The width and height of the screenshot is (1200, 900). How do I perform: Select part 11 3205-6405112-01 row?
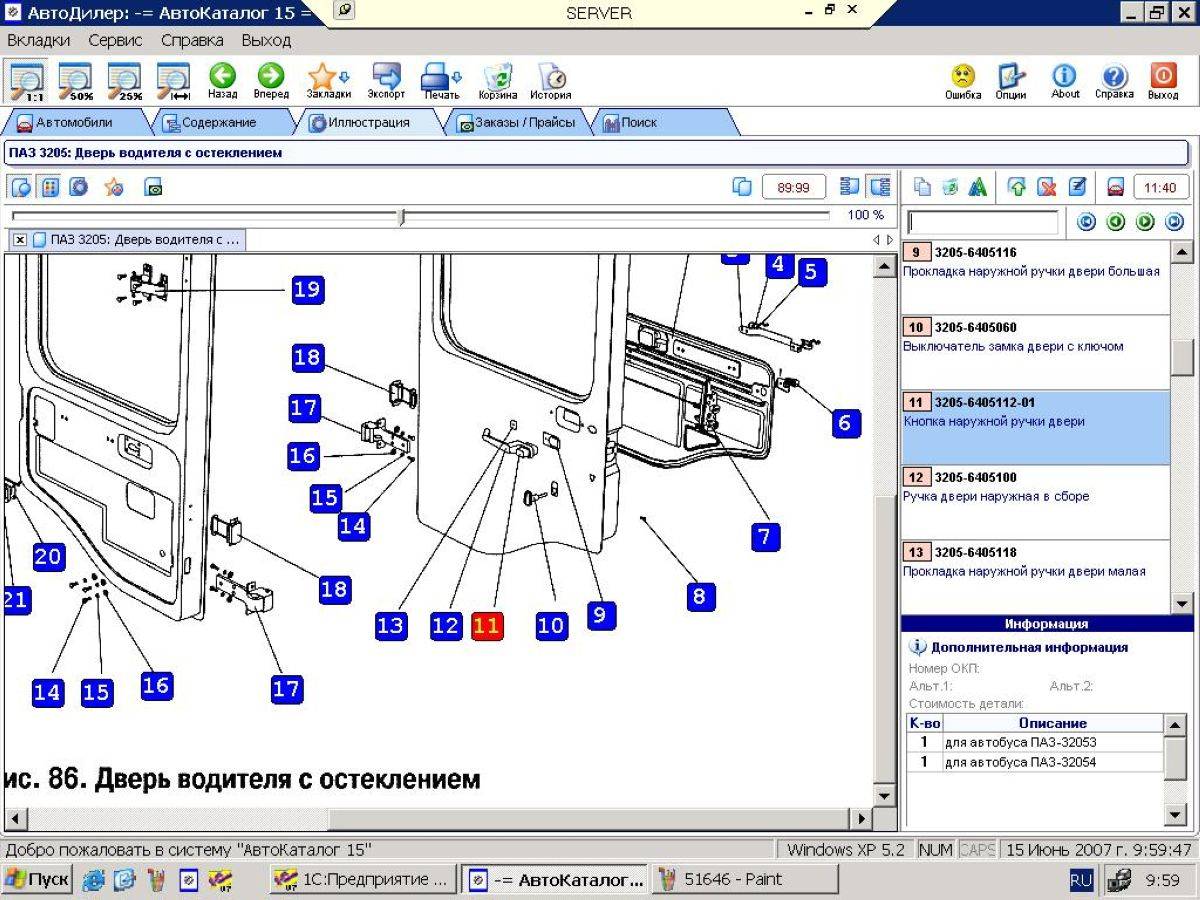tap(1035, 428)
